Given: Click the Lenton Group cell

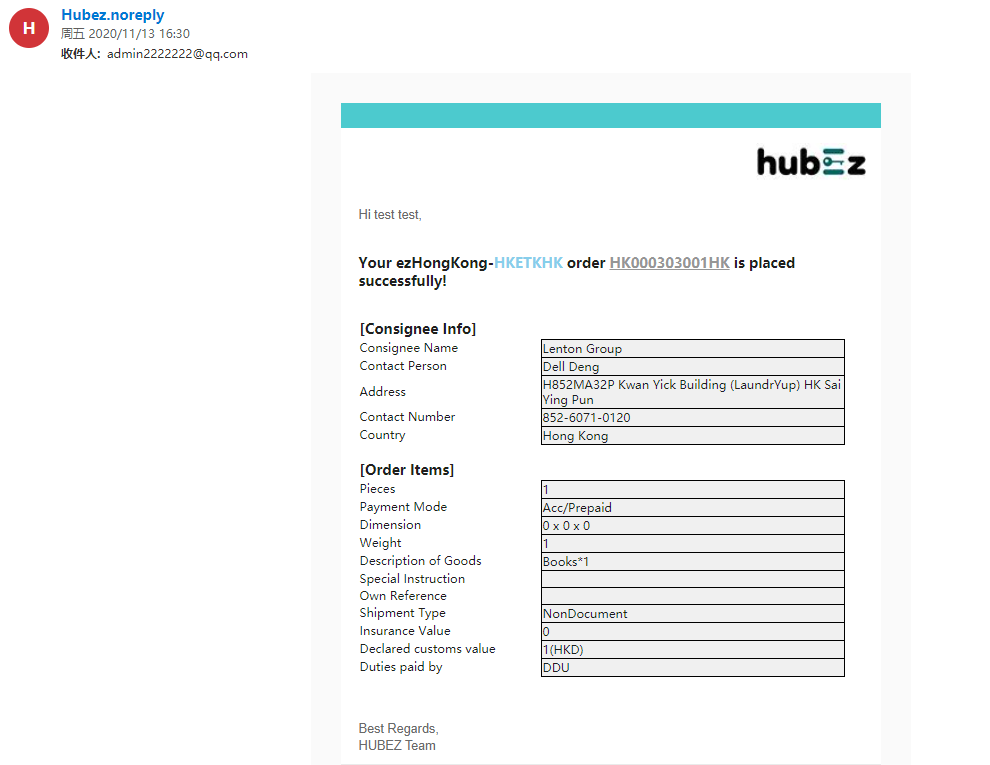Looking at the screenshot, I should [x=693, y=348].
